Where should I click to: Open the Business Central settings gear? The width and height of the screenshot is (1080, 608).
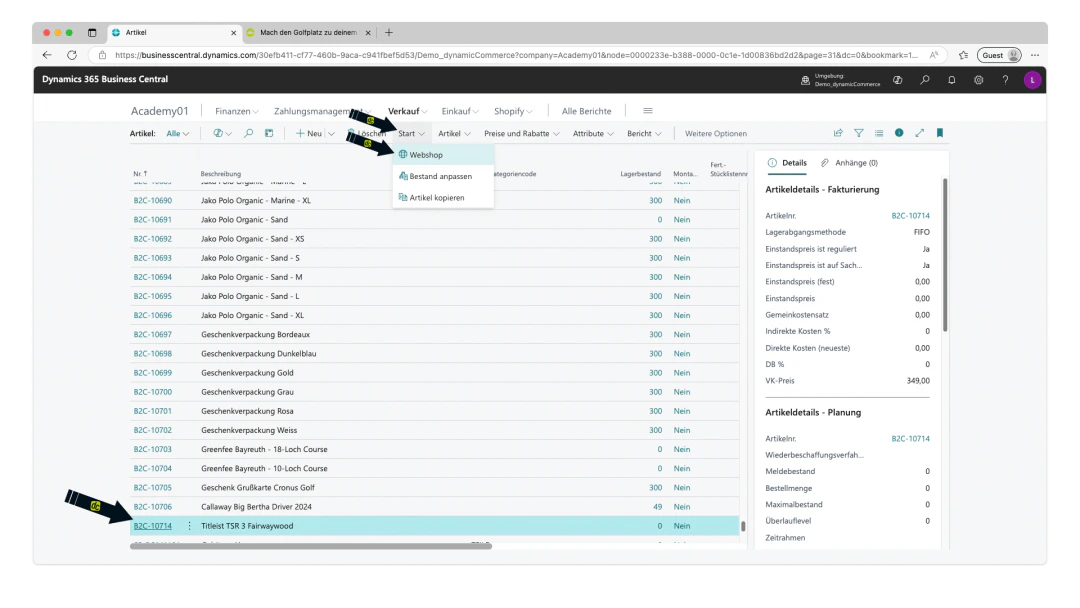[978, 80]
